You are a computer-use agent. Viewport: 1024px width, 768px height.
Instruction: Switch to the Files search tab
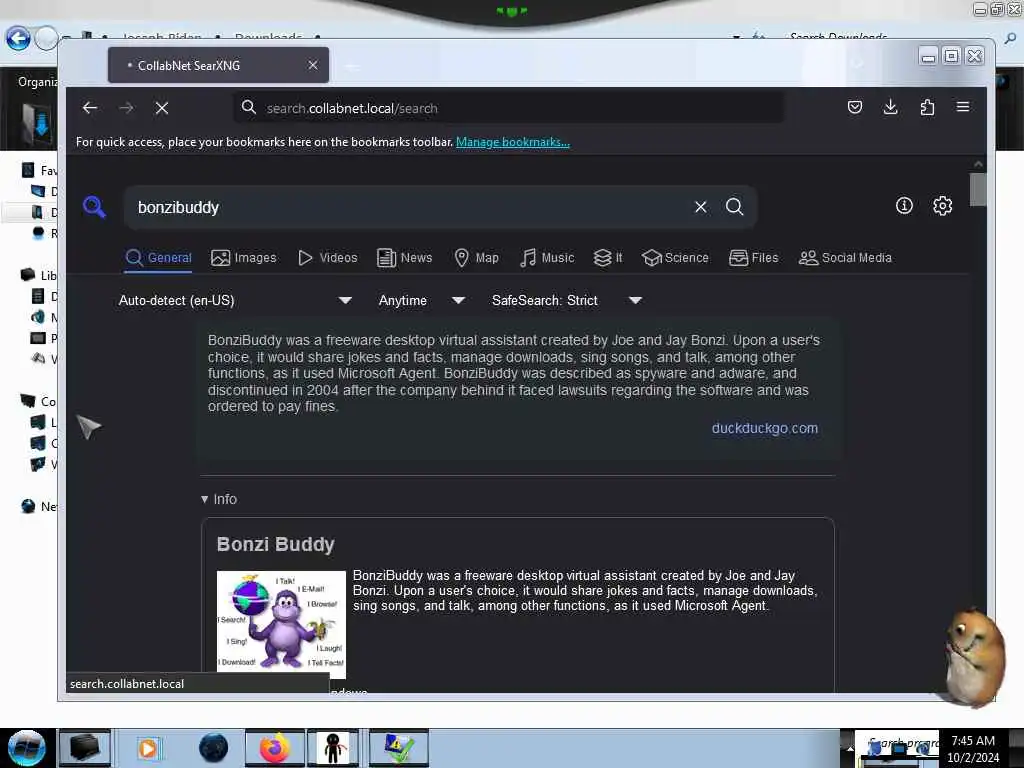coord(754,258)
